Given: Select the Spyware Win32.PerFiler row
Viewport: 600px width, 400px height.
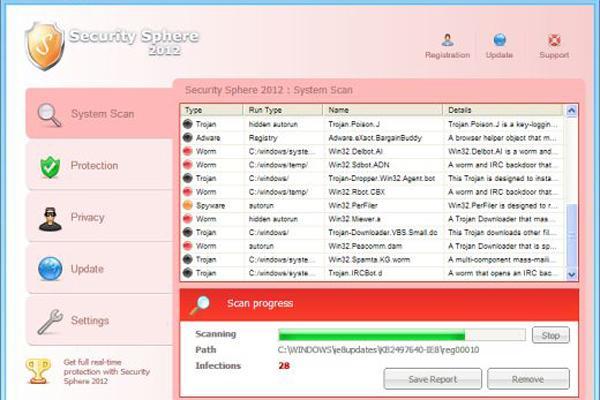Looking at the screenshot, I should point(372,206).
